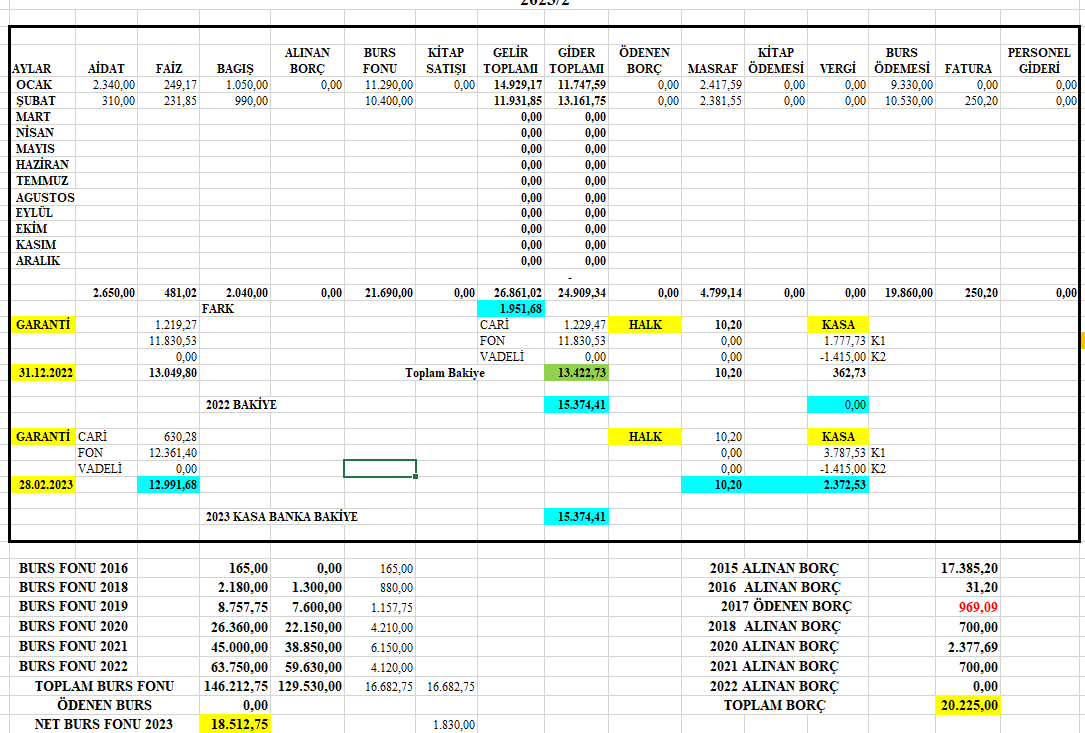
Task: Select the yellow 18.512,75 cell
Action: pyautogui.click(x=235, y=724)
